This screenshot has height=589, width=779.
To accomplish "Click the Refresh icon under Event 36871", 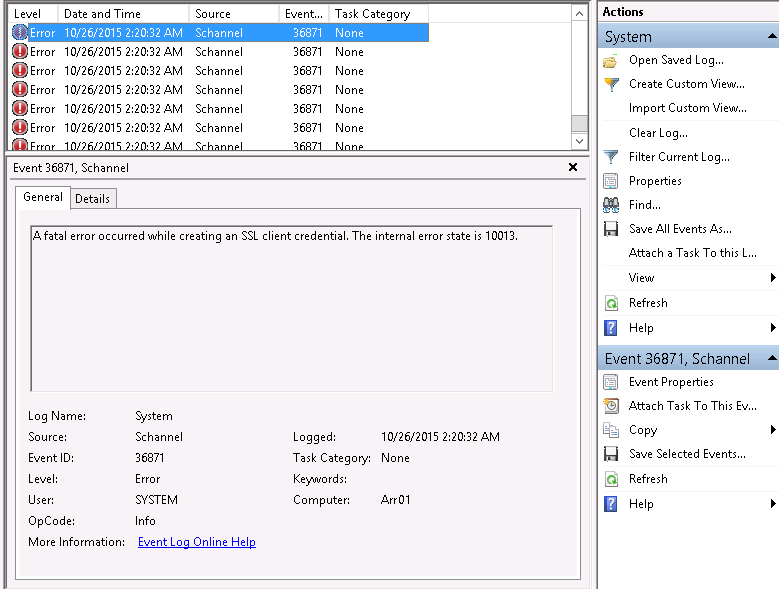I will point(611,479).
